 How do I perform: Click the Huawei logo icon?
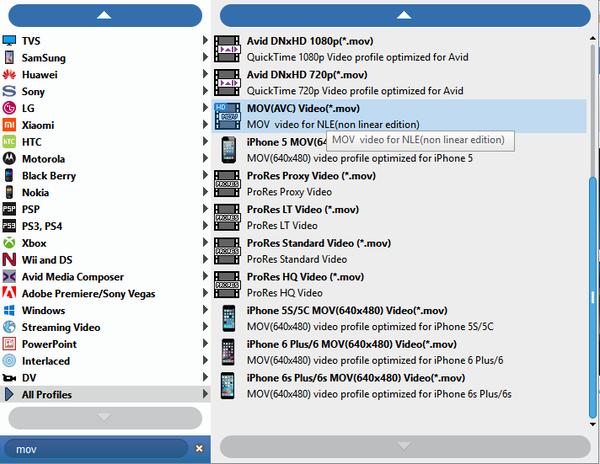(10, 75)
